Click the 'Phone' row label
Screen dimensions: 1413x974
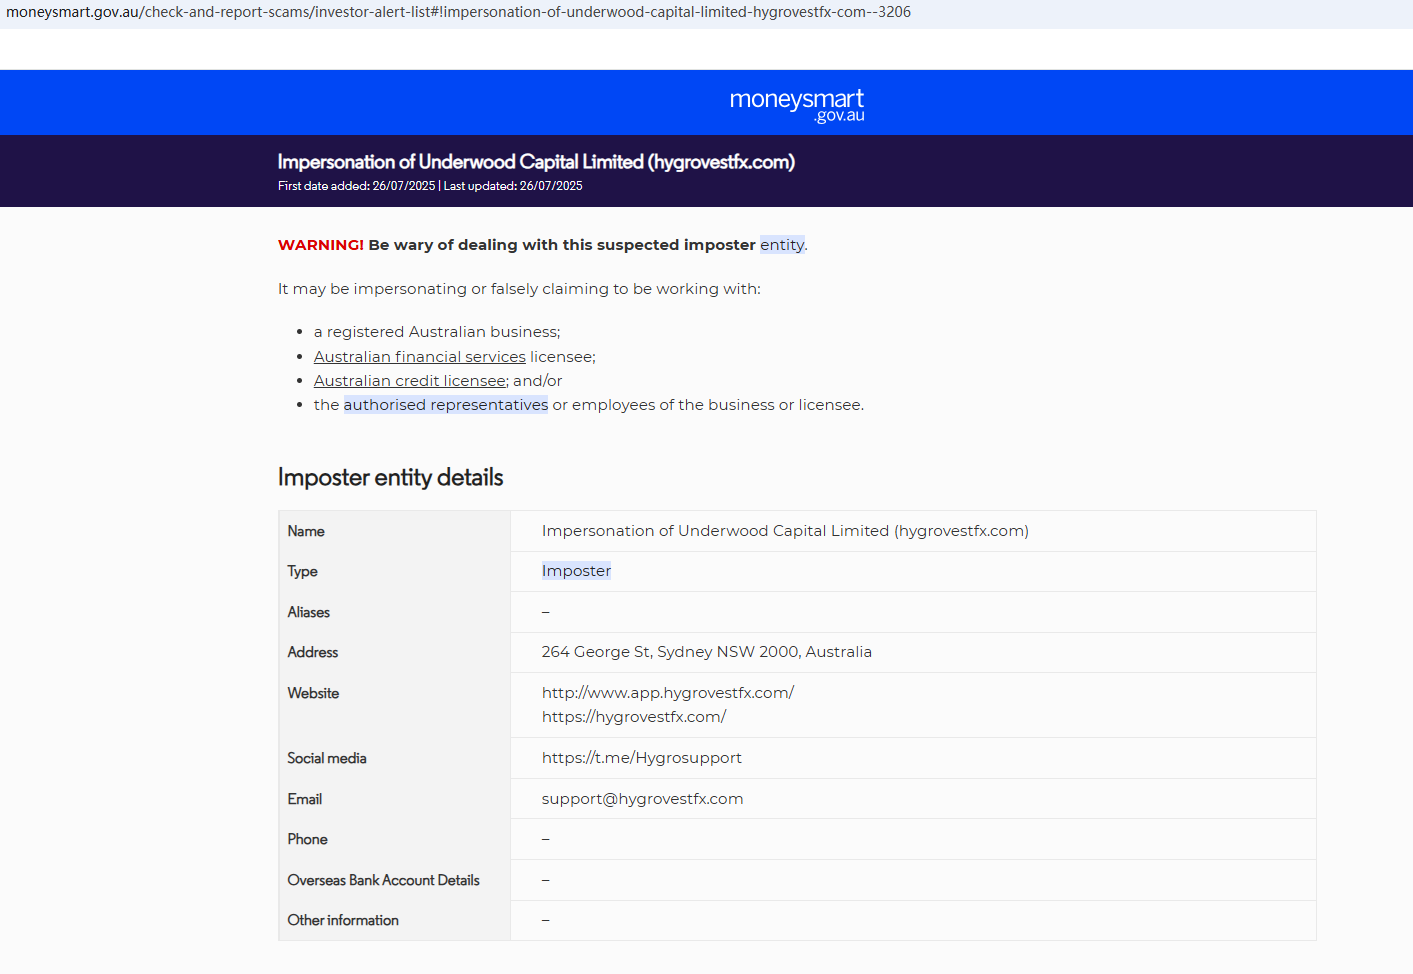[307, 839]
